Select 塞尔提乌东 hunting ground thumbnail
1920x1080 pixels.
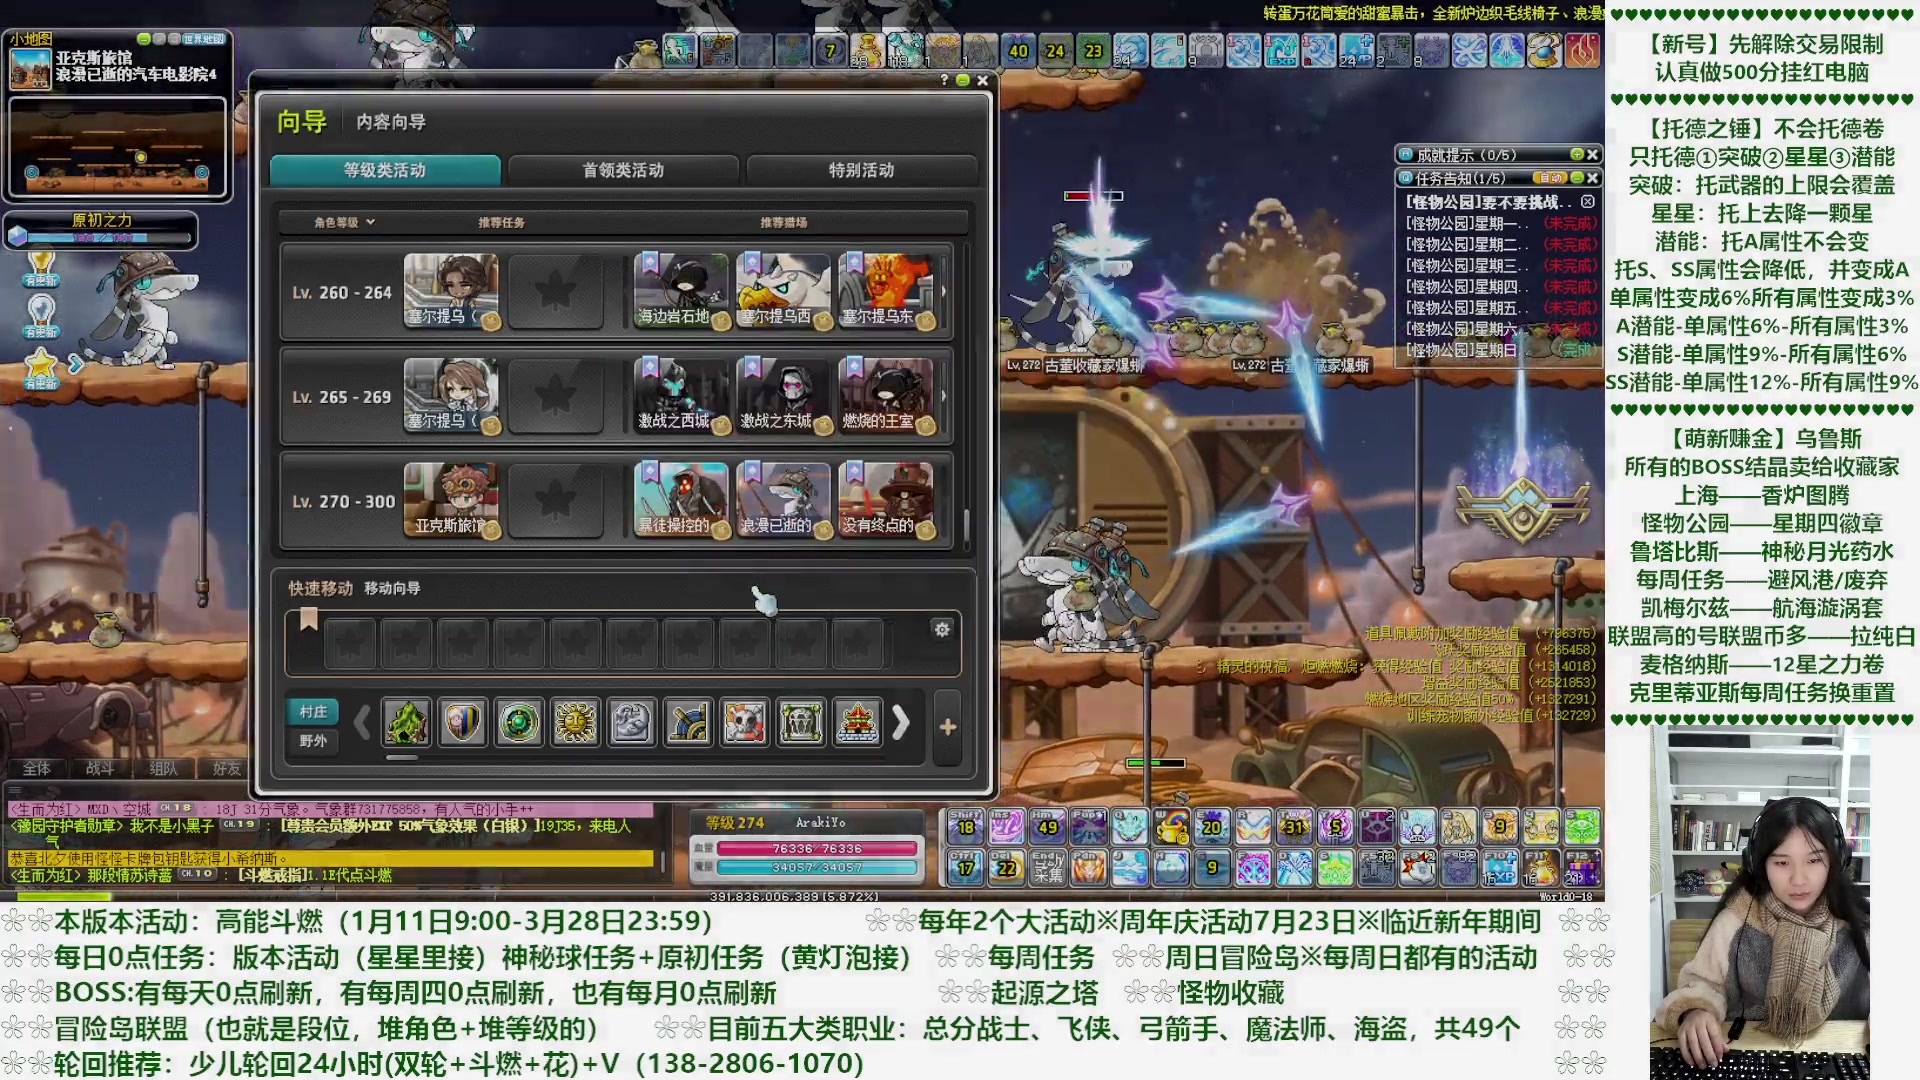[x=885, y=291]
